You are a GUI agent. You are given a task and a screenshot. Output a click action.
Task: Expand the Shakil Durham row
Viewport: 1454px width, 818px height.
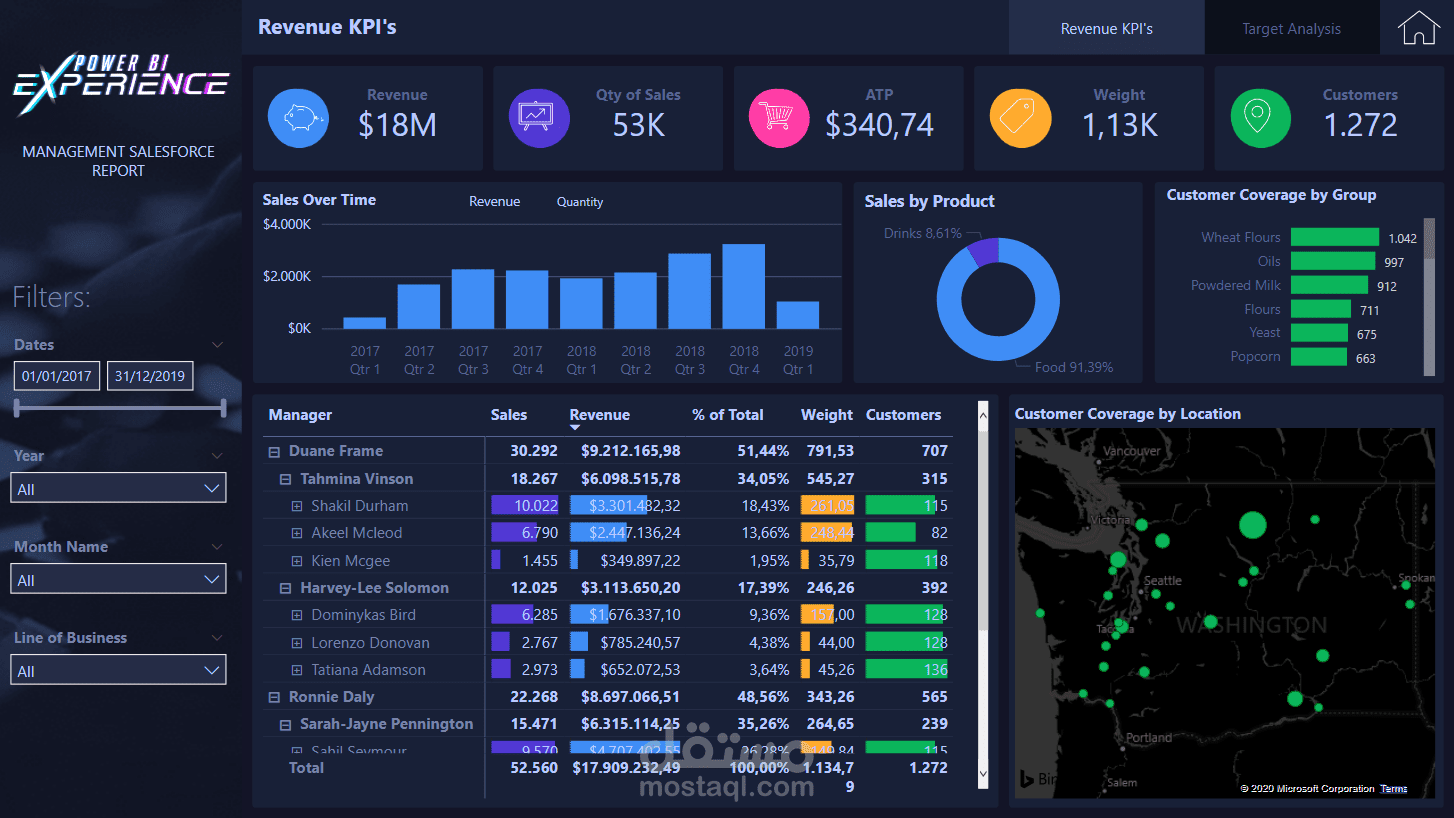pyautogui.click(x=296, y=506)
